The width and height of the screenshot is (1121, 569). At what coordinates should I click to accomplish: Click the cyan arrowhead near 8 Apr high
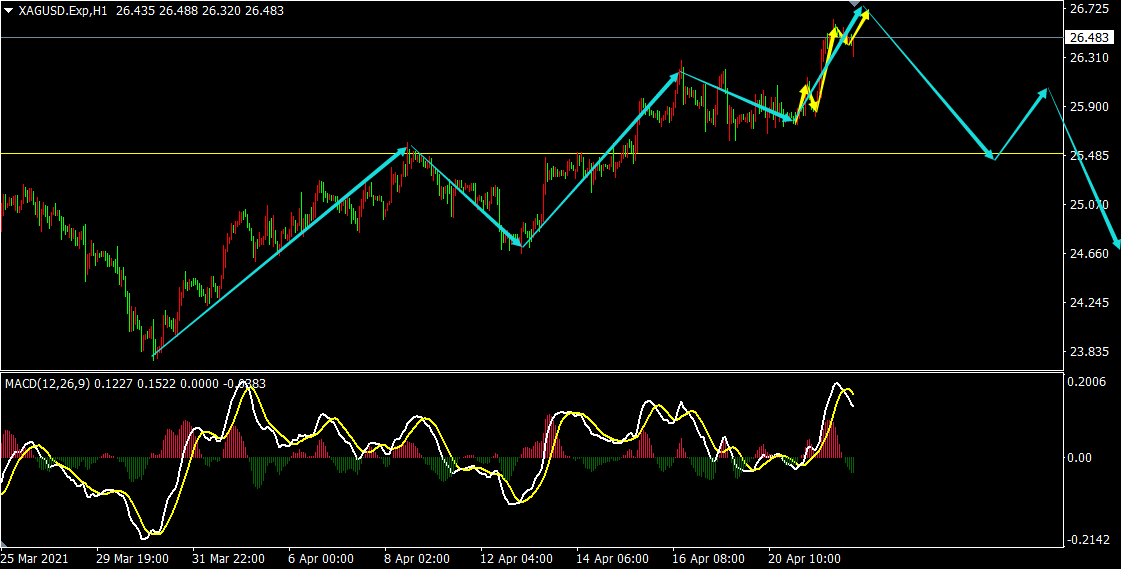click(x=404, y=150)
